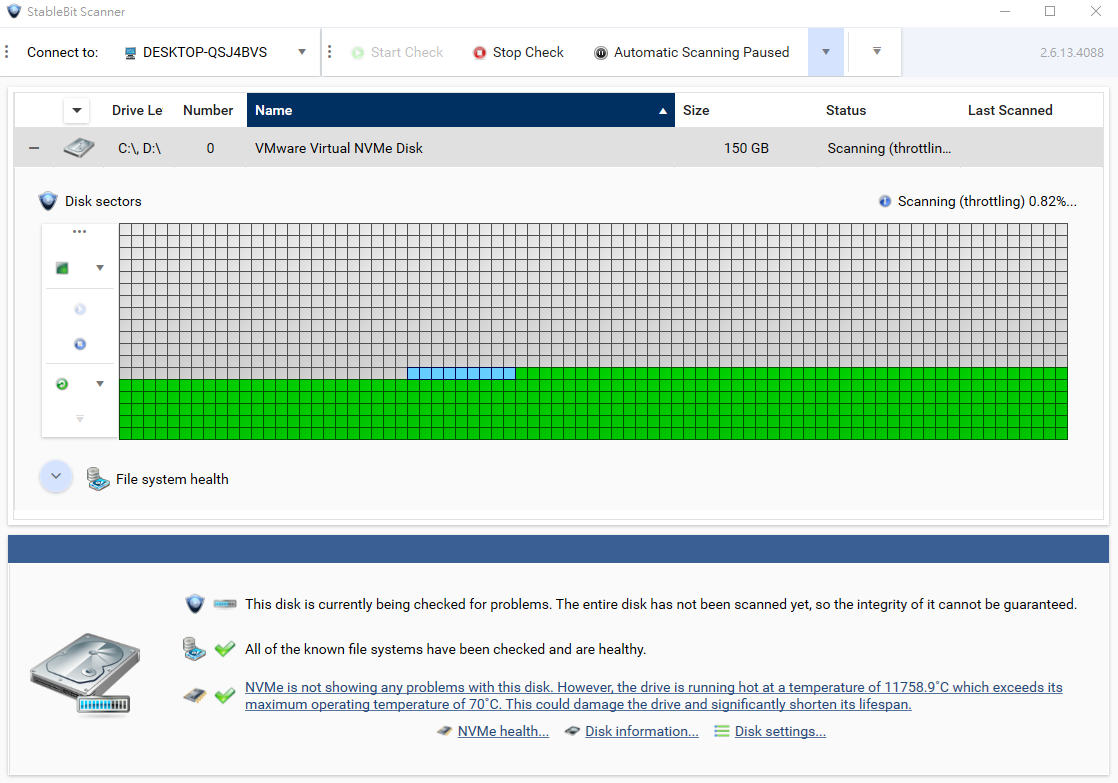Open the NVMe temperature warning link
The image size is (1118, 783).
[654, 695]
